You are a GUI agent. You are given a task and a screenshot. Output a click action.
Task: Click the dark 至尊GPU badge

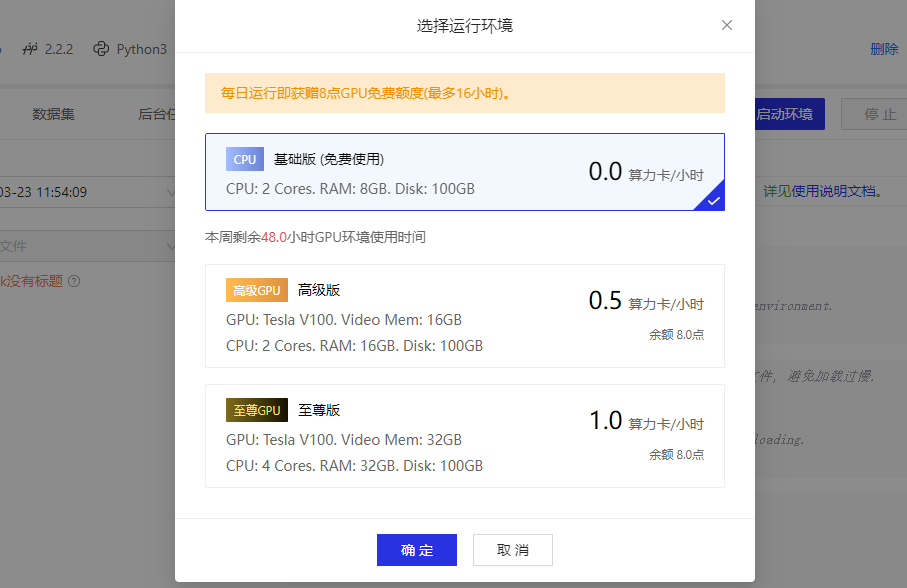(x=257, y=410)
